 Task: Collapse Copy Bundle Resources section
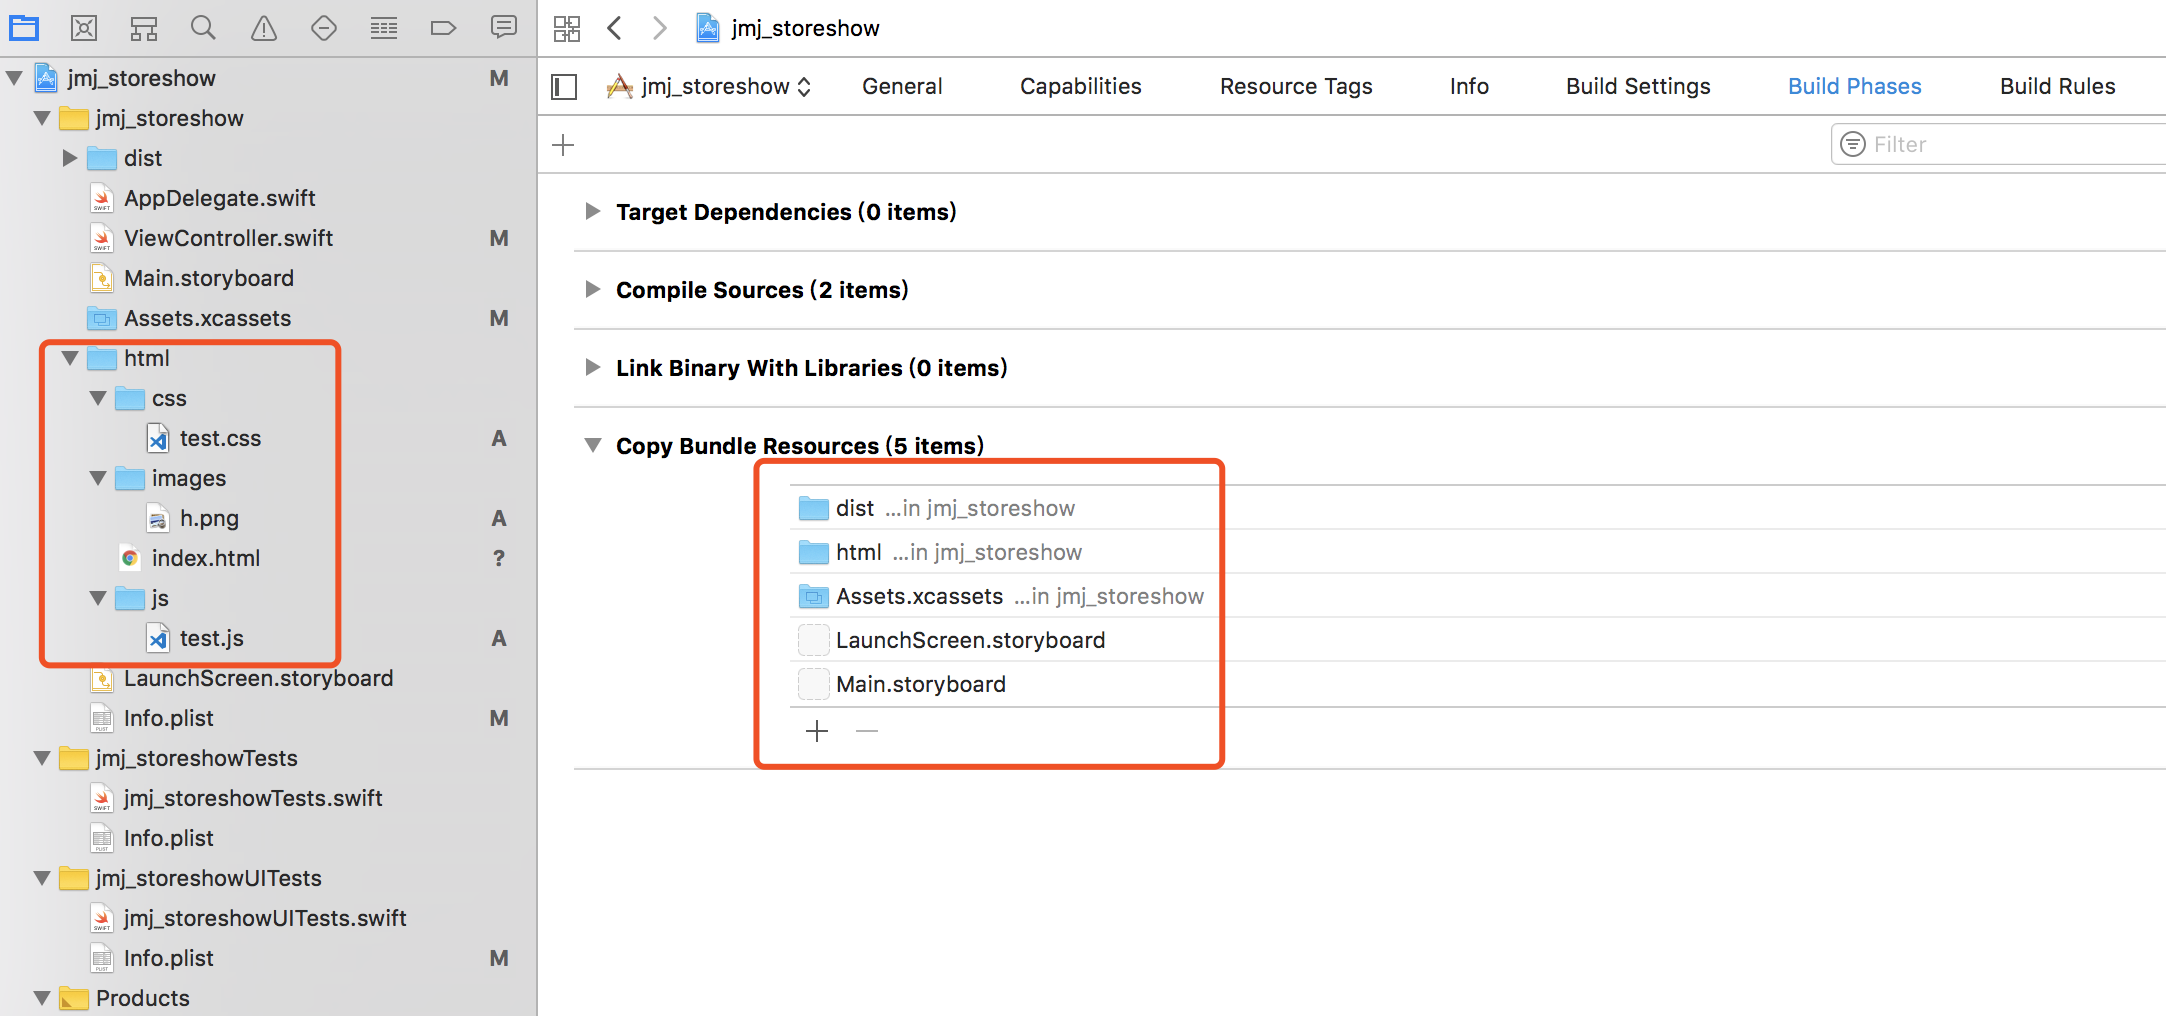593,445
